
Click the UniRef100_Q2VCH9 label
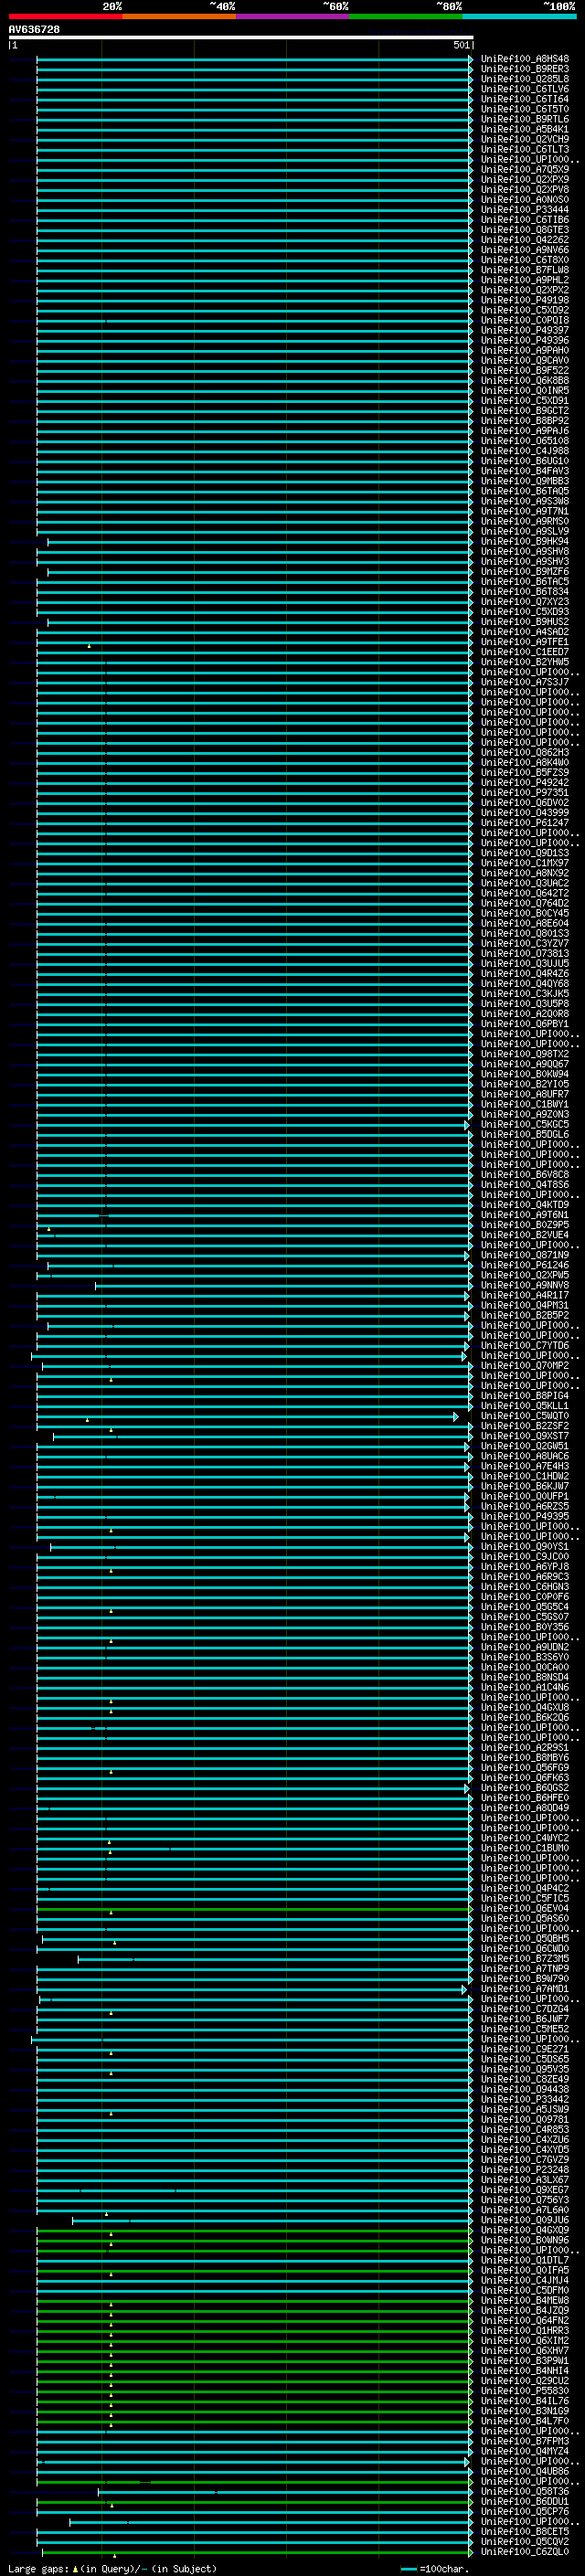pyautogui.click(x=525, y=139)
